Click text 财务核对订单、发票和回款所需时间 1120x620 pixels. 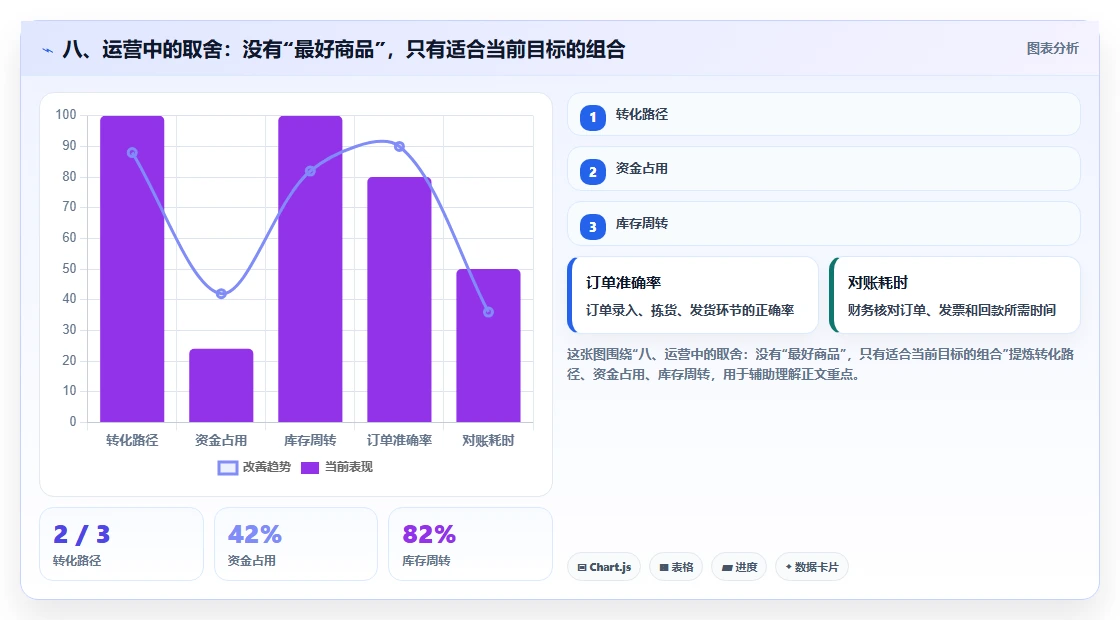[x=951, y=311]
